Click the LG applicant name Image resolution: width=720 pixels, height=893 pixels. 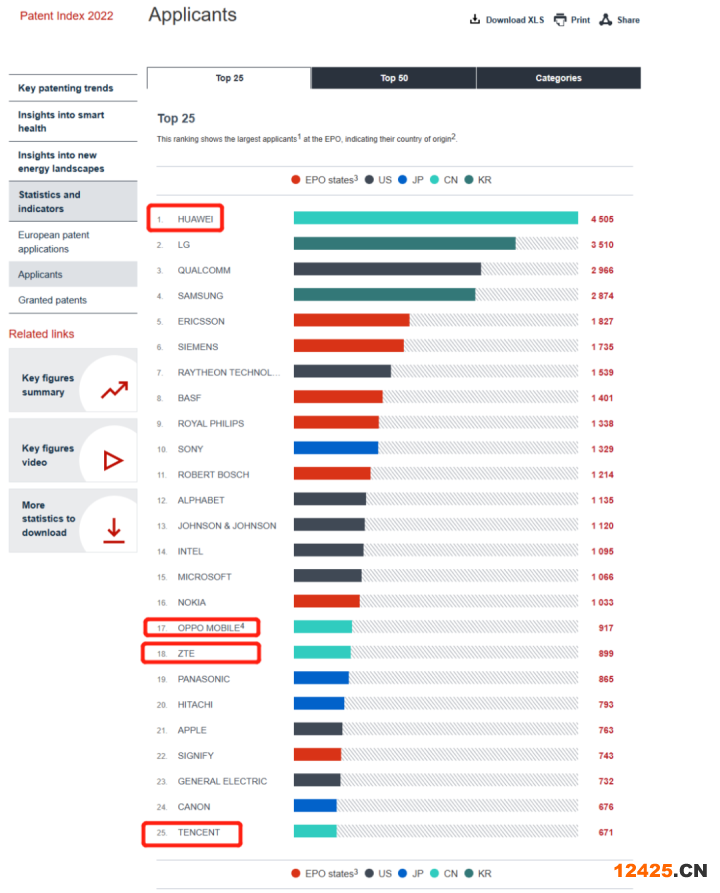(183, 245)
